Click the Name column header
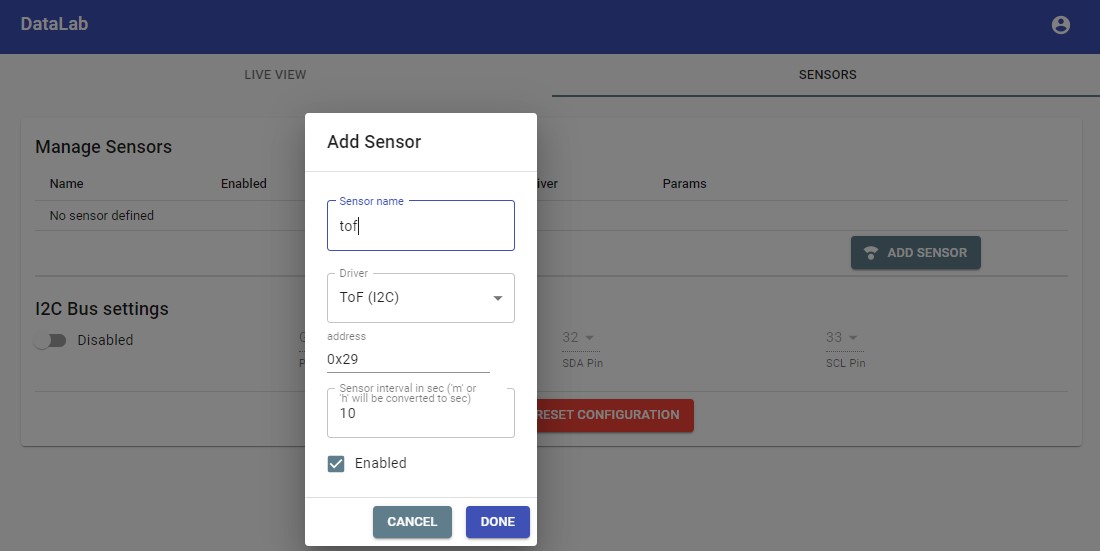 tap(67, 184)
